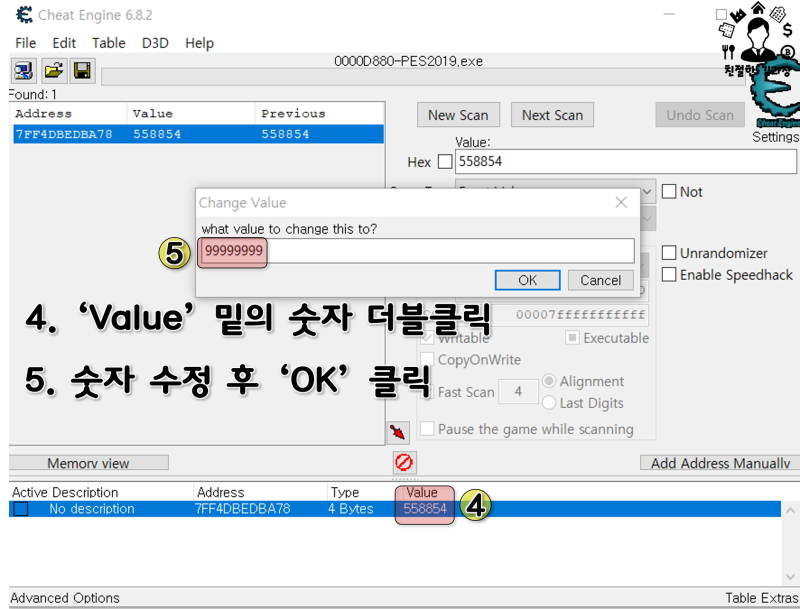The width and height of the screenshot is (800, 609).
Task: Toggle the Hex checkbox
Action: (445, 162)
